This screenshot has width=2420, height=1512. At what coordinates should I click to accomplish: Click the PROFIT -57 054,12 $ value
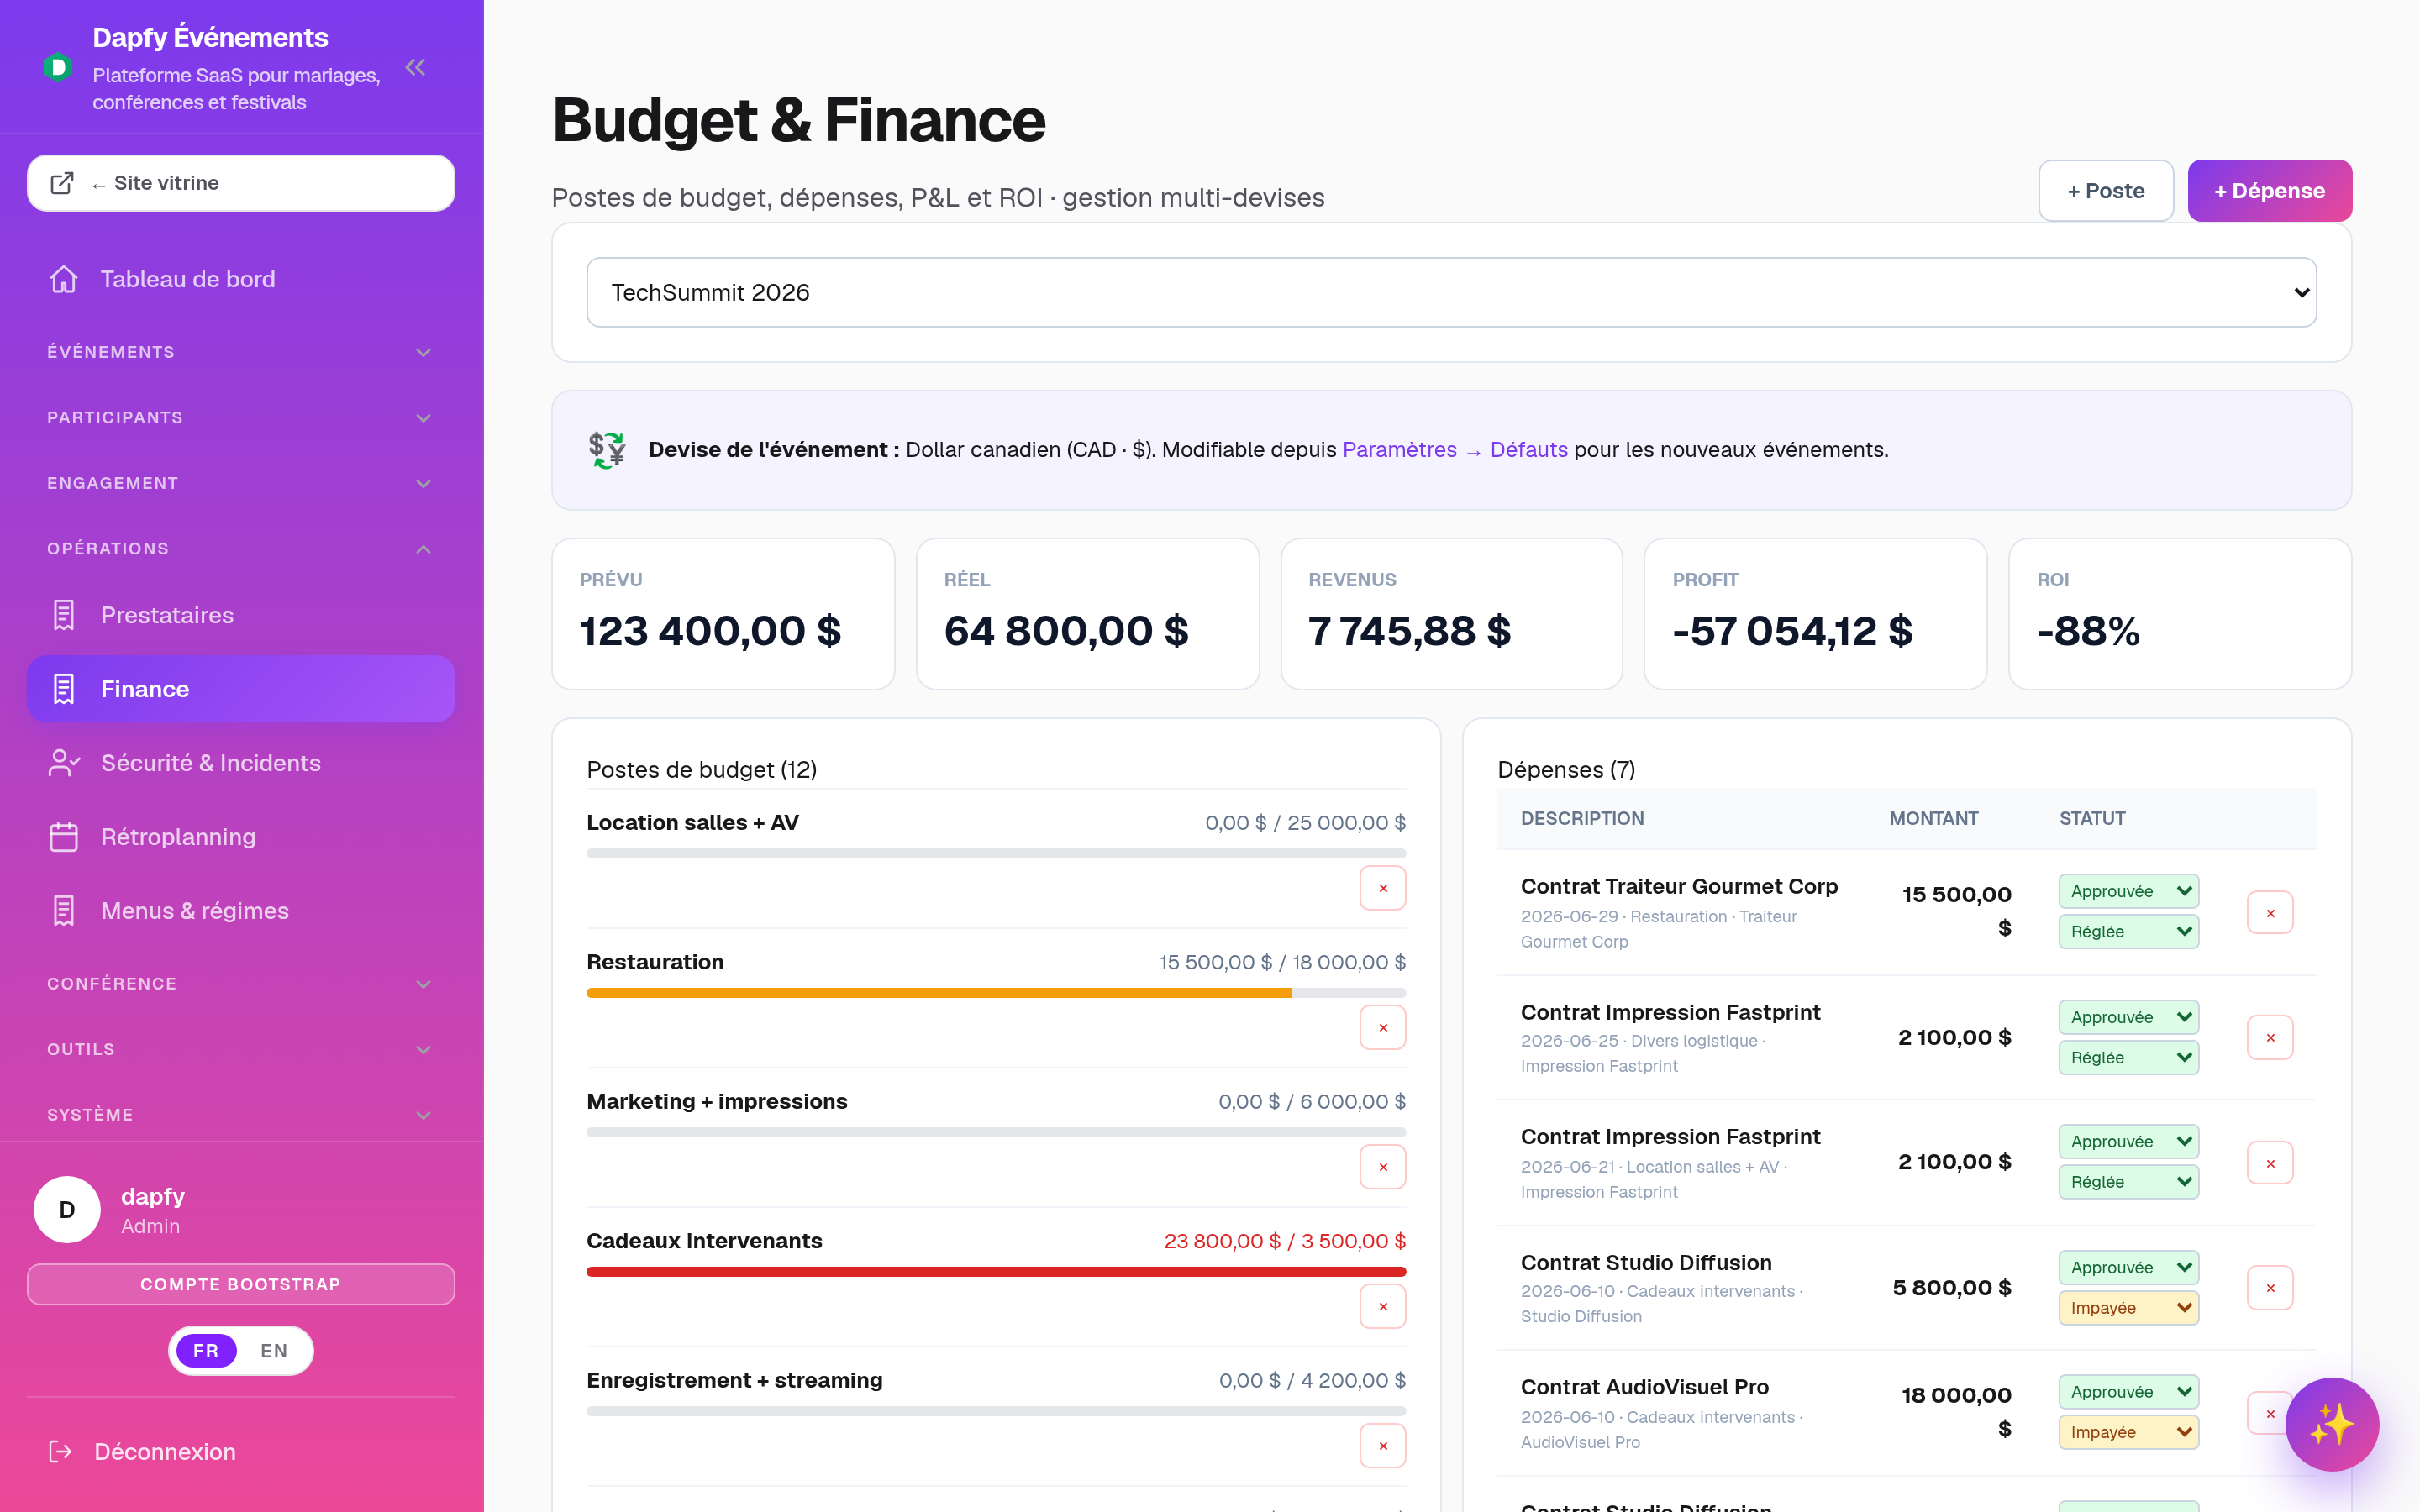point(1792,631)
